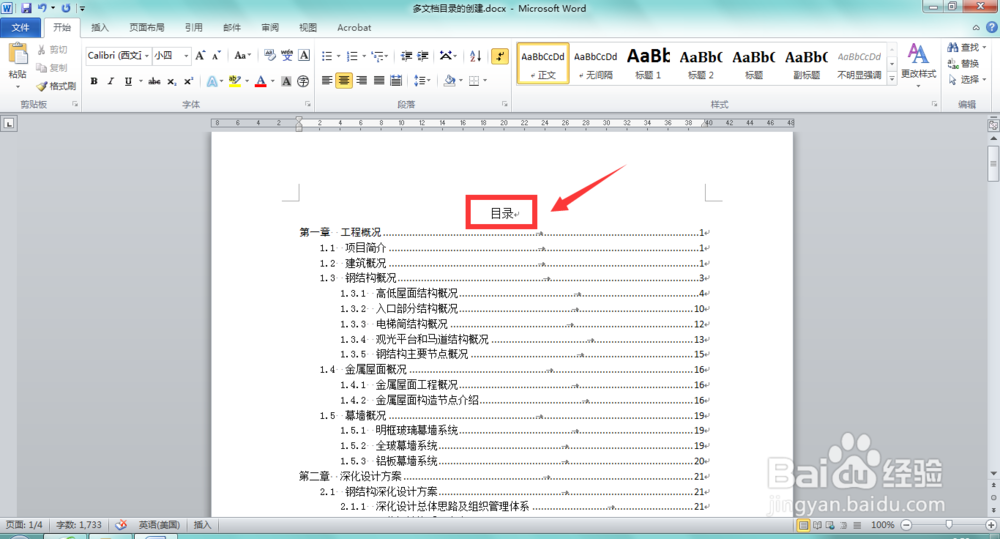This screenshot has width=1000, height=539.
Task: Toggle Center alignment button
Action: 344,80
